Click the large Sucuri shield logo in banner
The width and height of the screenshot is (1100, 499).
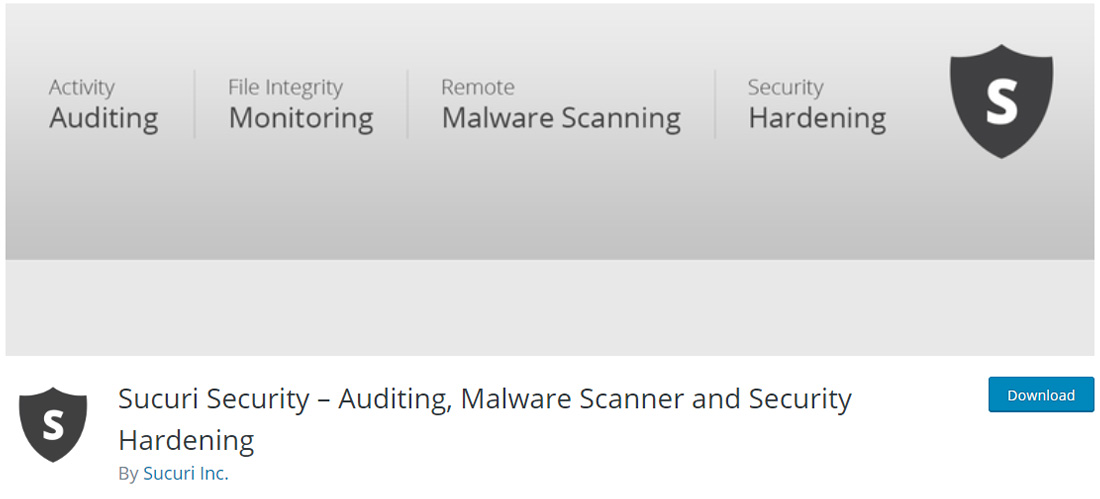point(1001,100)
